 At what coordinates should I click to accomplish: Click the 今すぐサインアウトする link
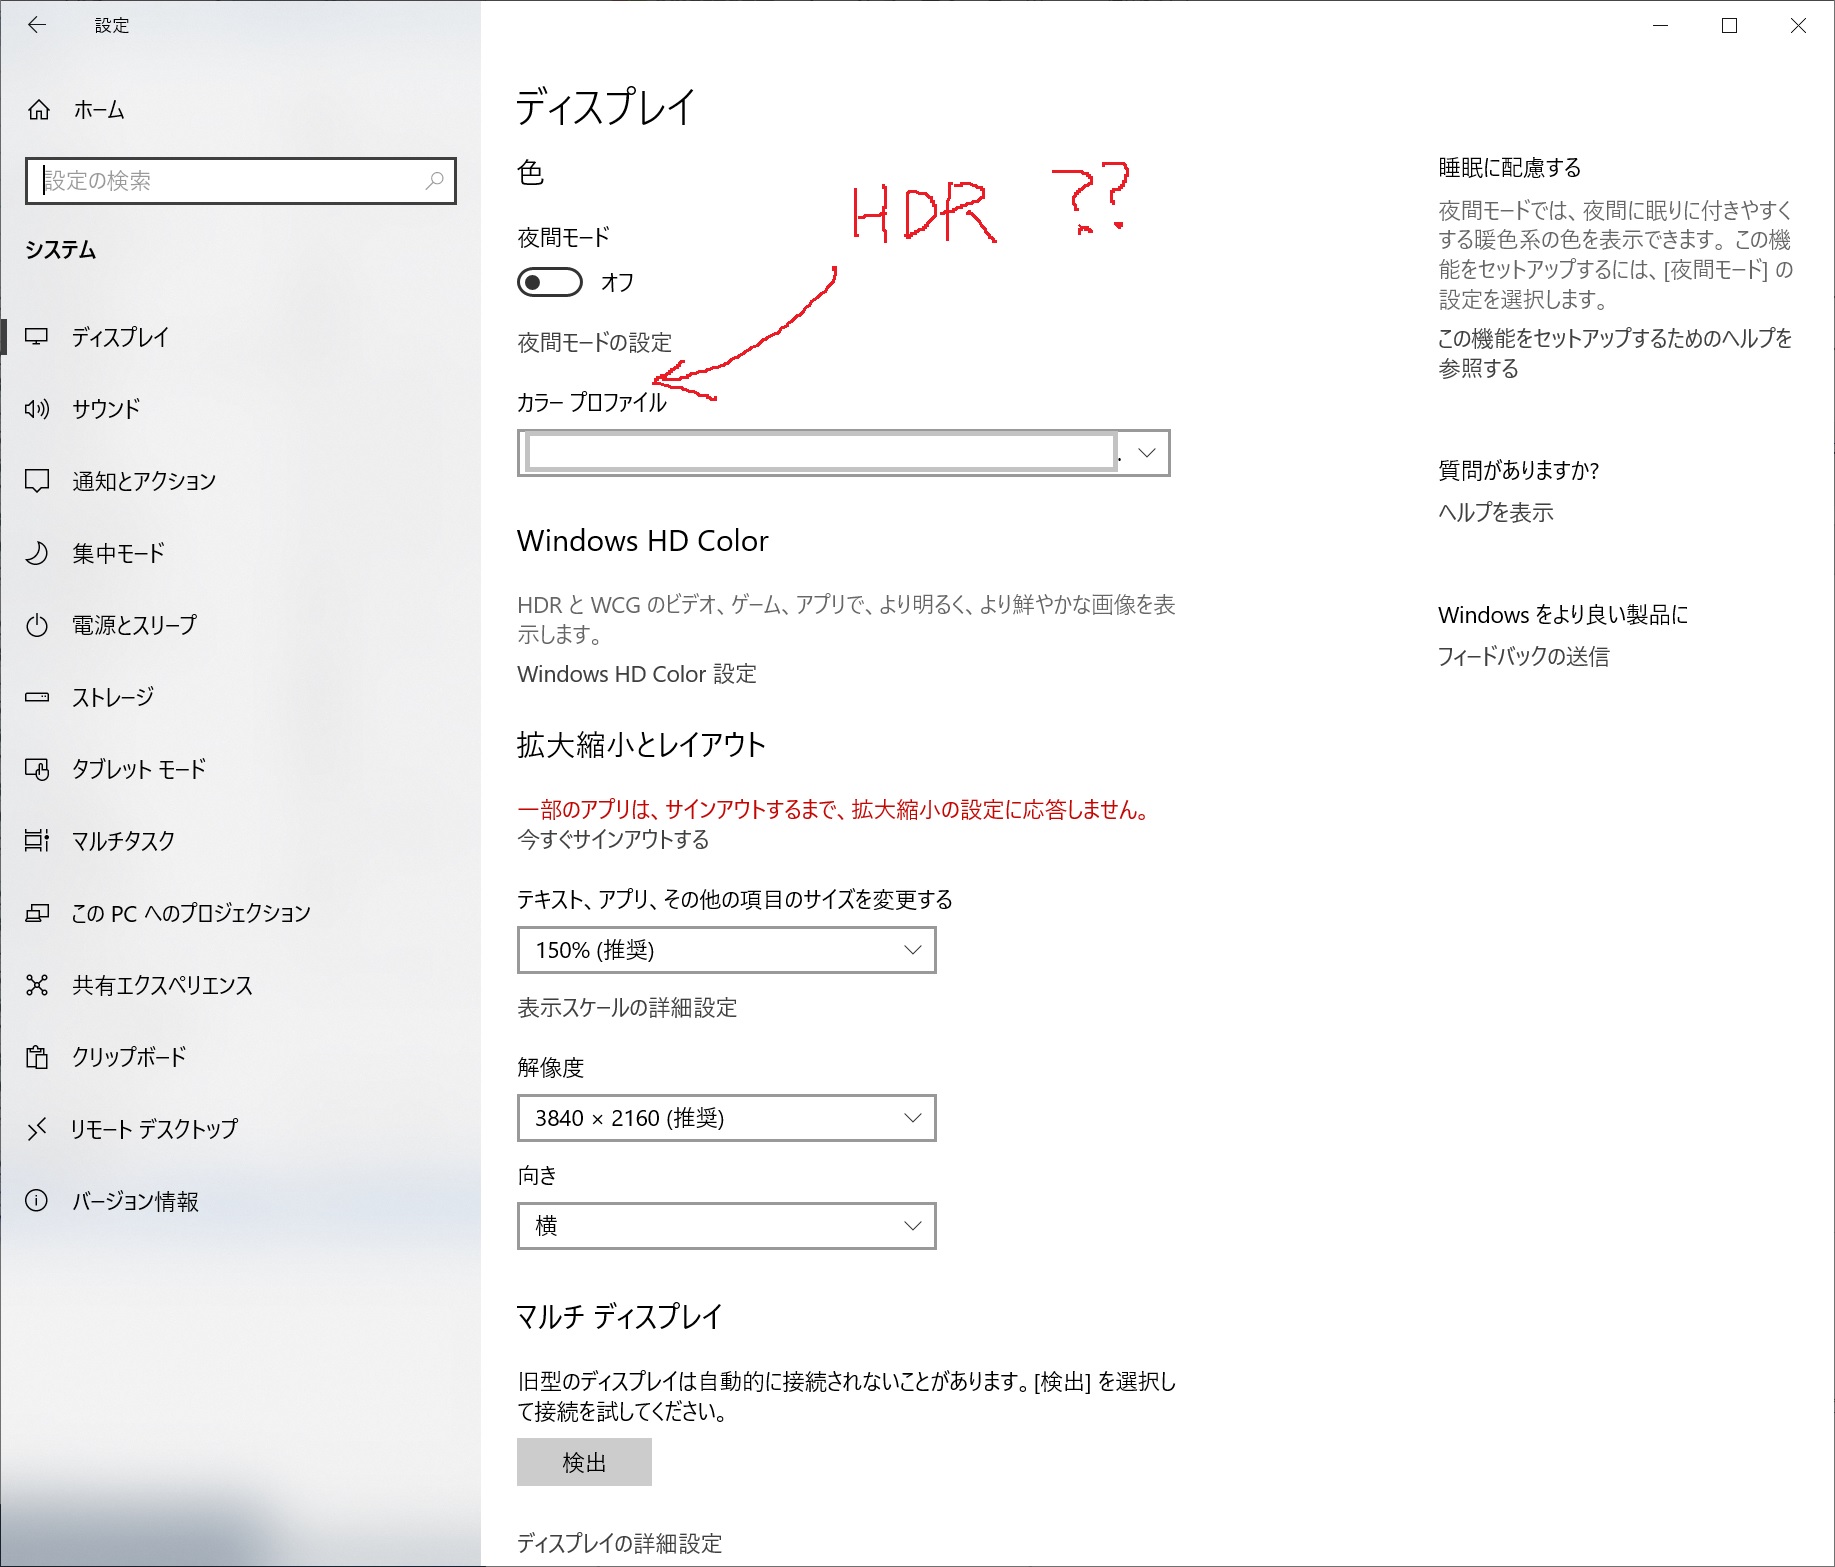(x=613, y=840)
